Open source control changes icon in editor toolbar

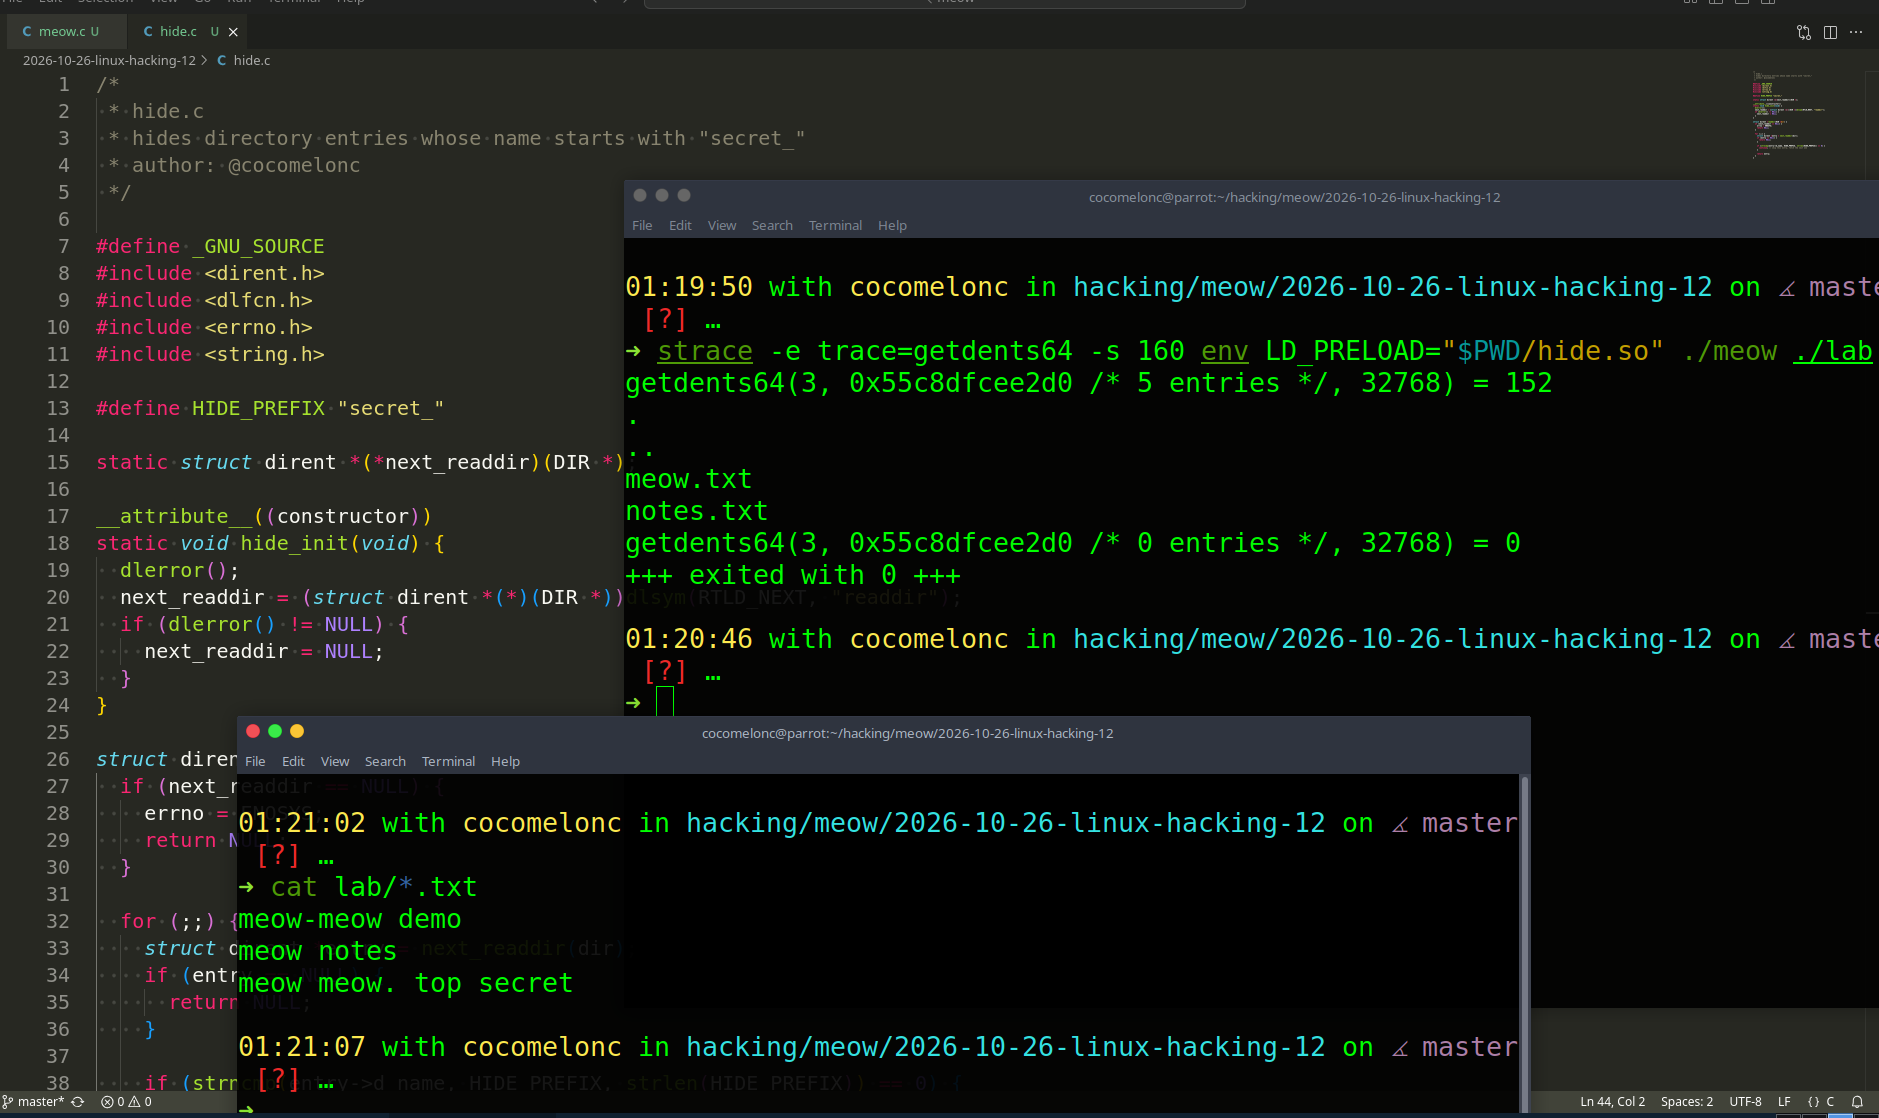click(x=1804, y=32)
